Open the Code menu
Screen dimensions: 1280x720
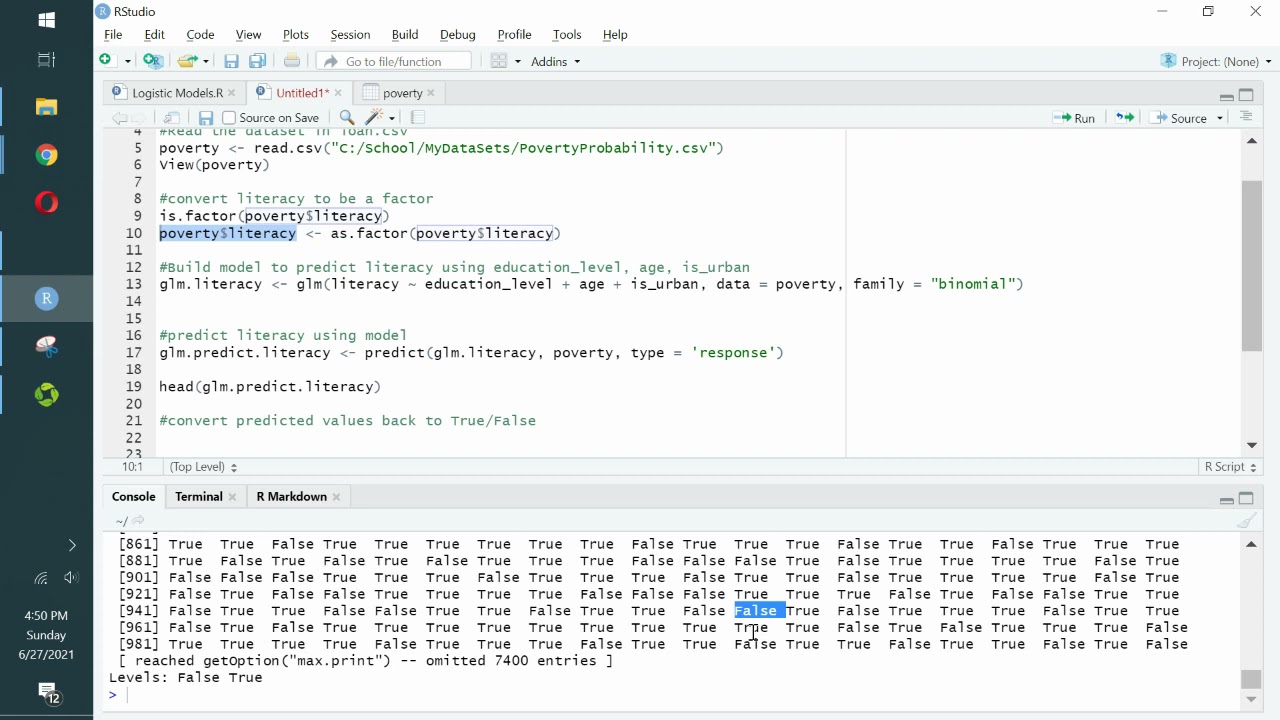(x=200, y=34)
